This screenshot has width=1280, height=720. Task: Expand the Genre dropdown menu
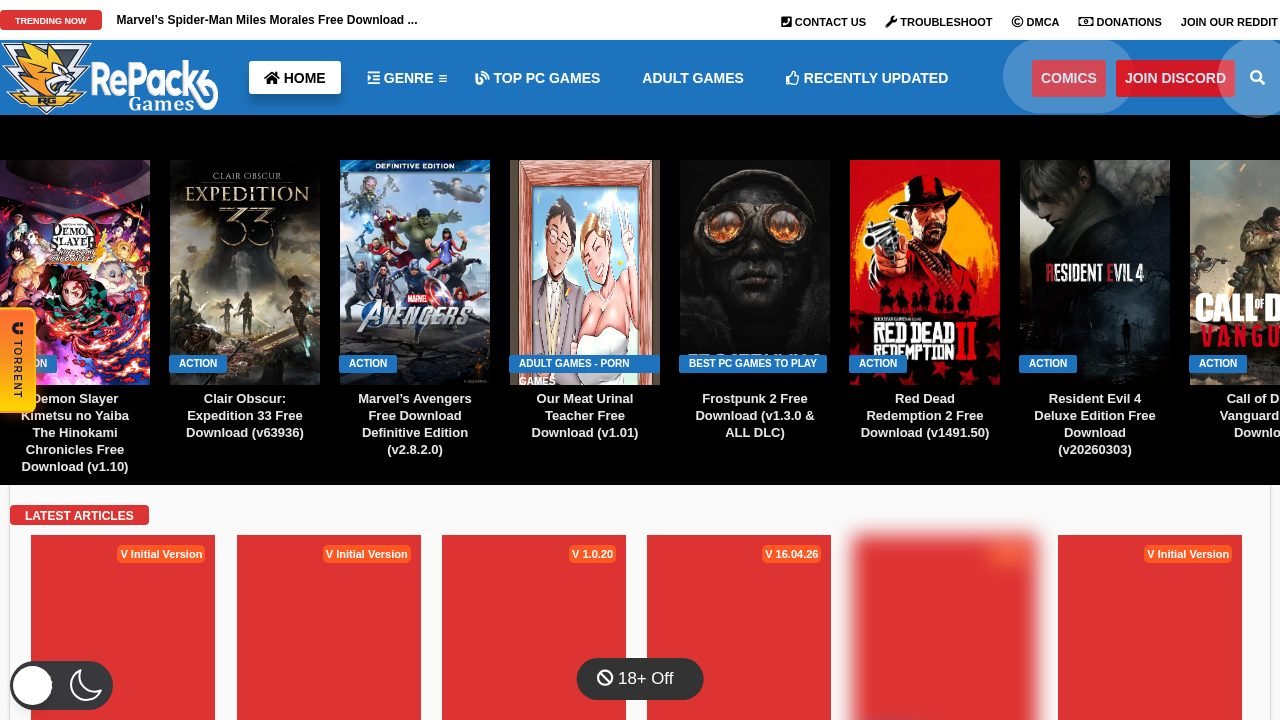407,78
